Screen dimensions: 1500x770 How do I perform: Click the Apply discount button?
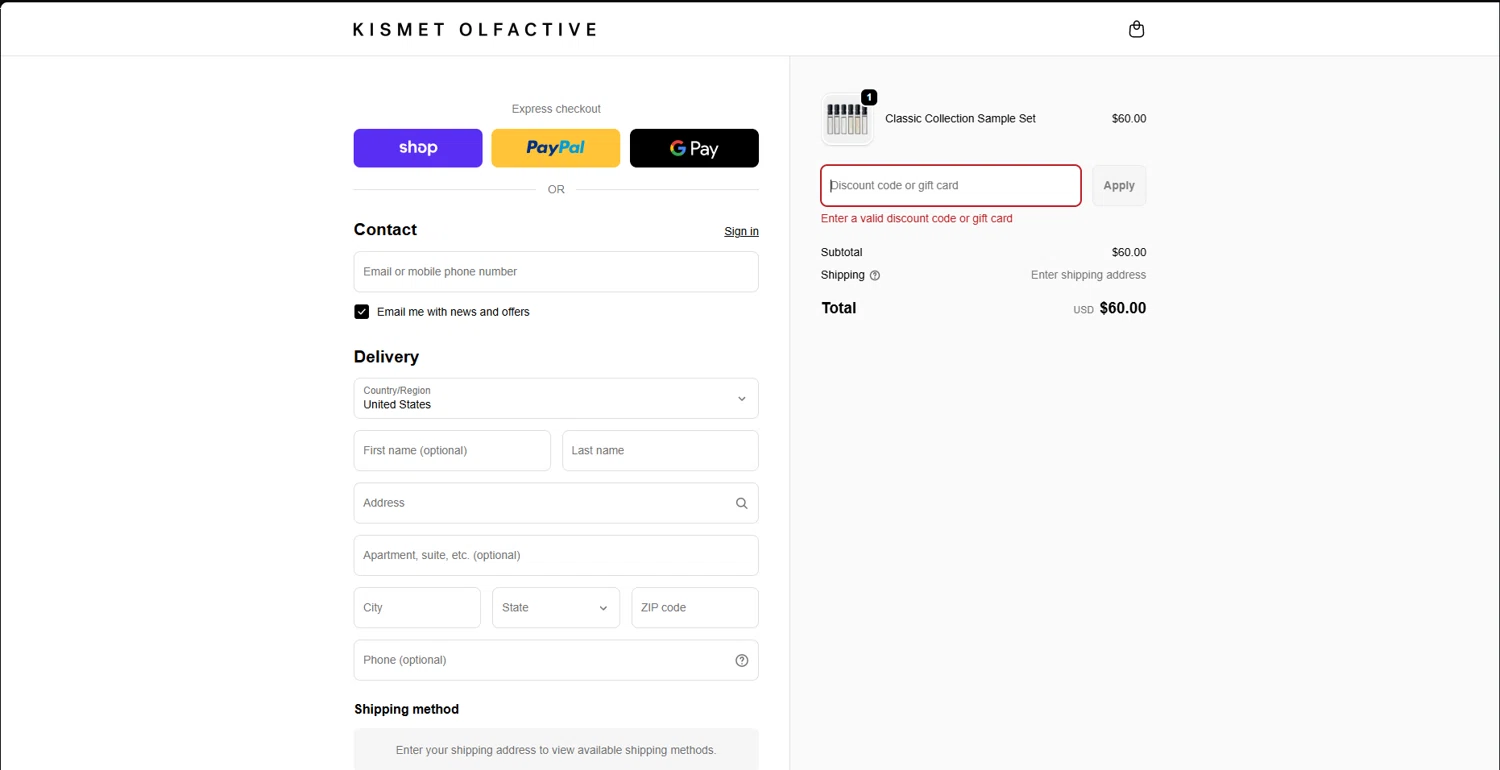click(x=1119, y=186)
